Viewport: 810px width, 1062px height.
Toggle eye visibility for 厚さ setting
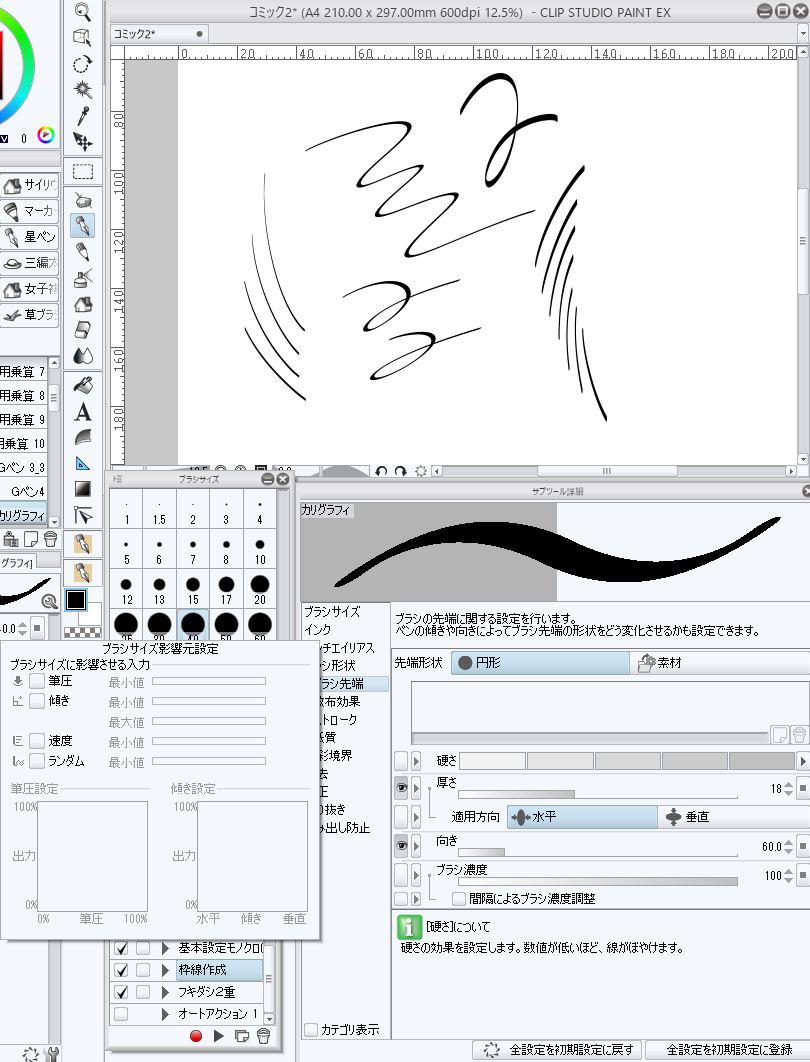(x=402, y=788)
